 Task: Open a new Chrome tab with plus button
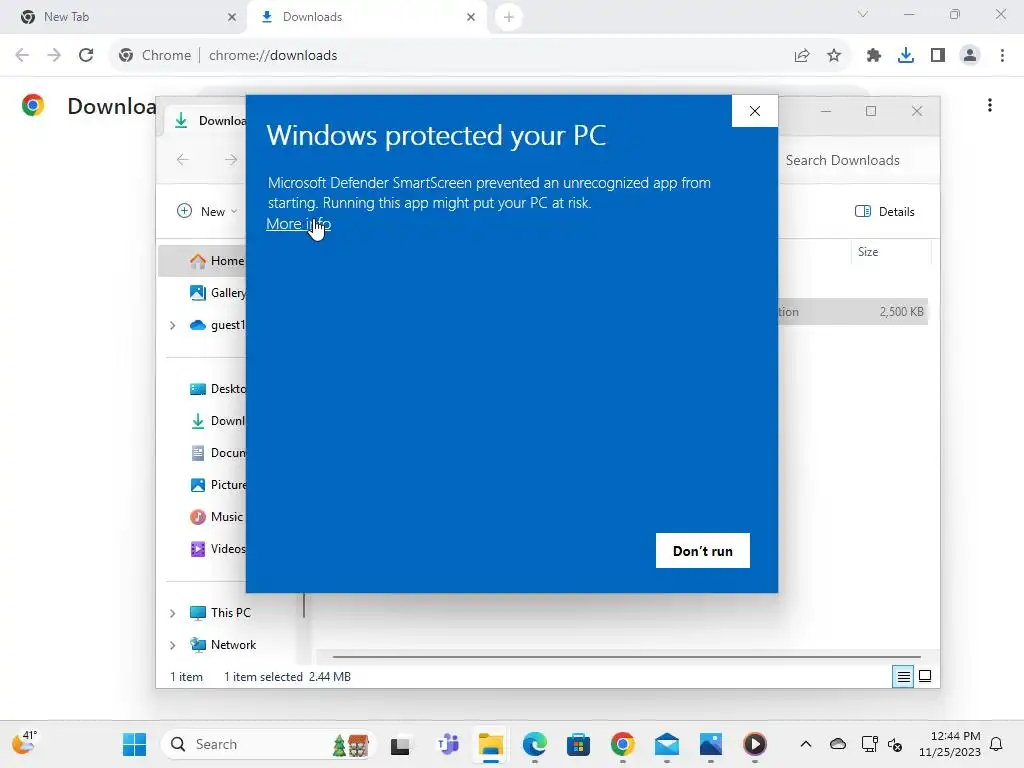(x=509, y=17)
